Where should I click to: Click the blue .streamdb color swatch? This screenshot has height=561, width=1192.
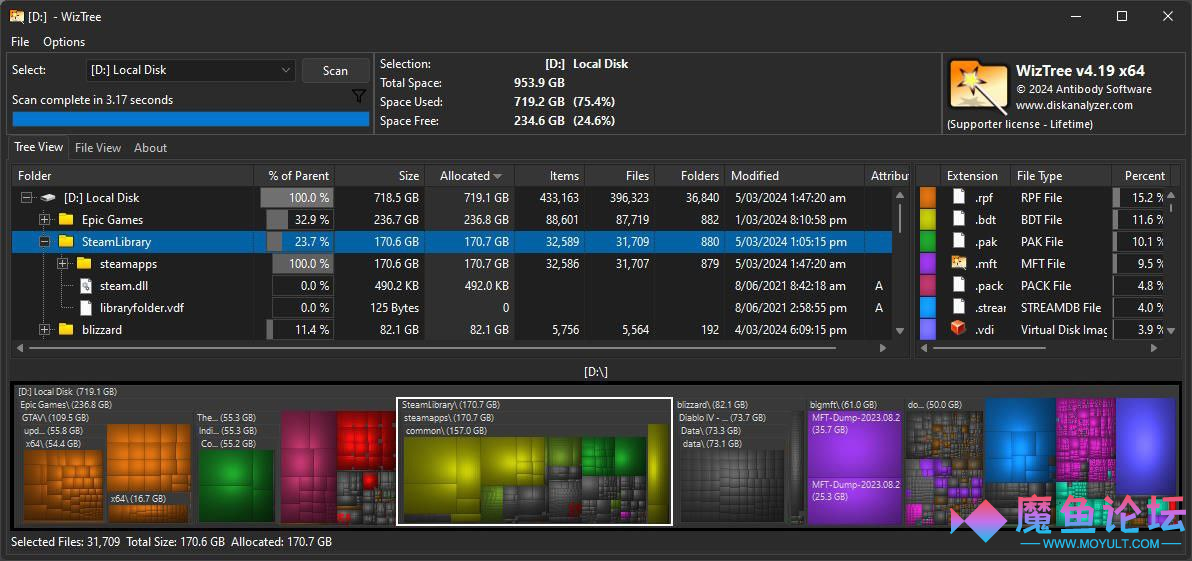(x=927, y=308)
